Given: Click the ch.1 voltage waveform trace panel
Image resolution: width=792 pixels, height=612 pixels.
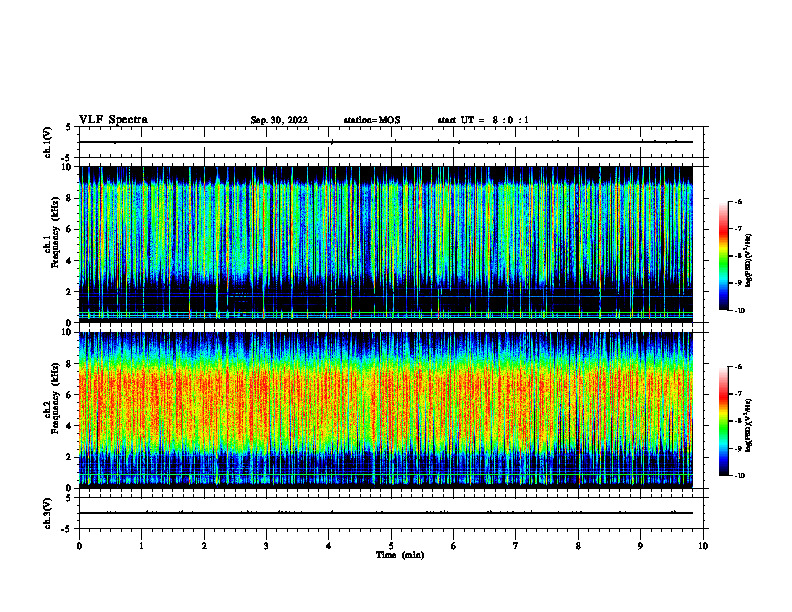Looking at the screenshot, I should (393, 142).
